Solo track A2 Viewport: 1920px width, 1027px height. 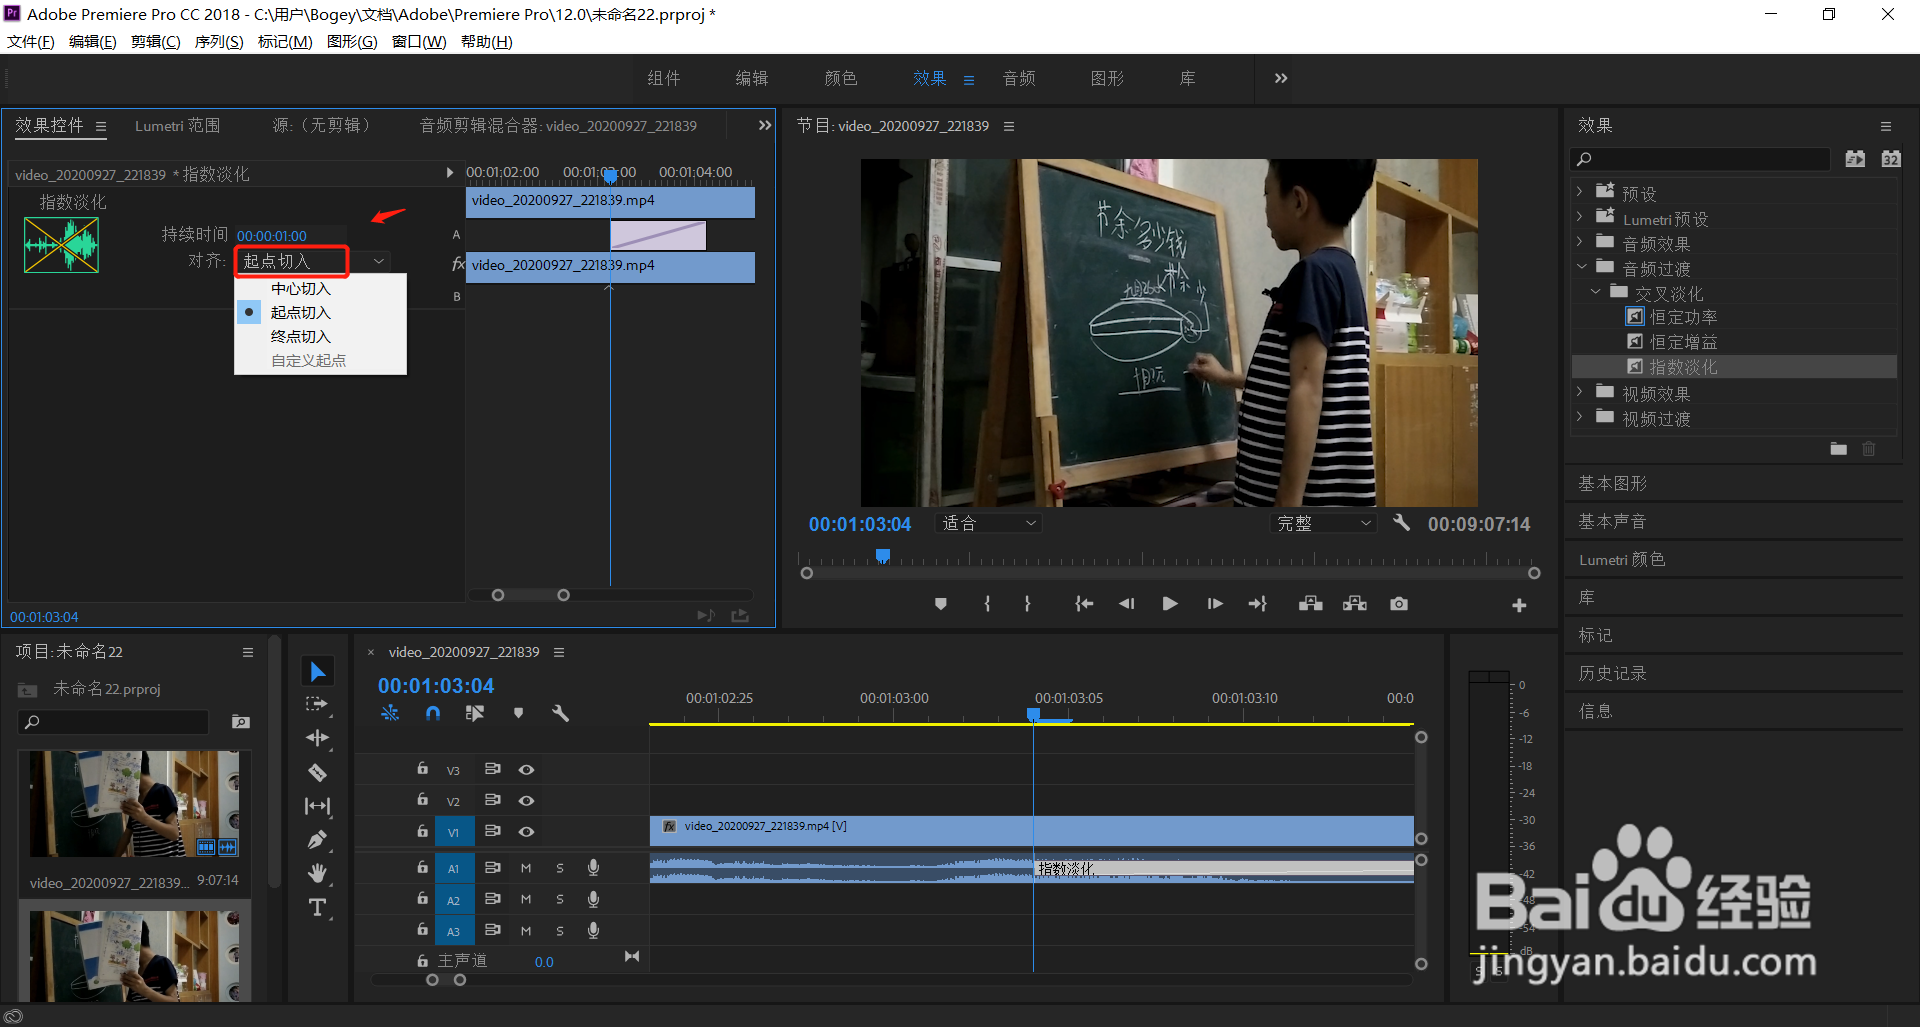560,900
